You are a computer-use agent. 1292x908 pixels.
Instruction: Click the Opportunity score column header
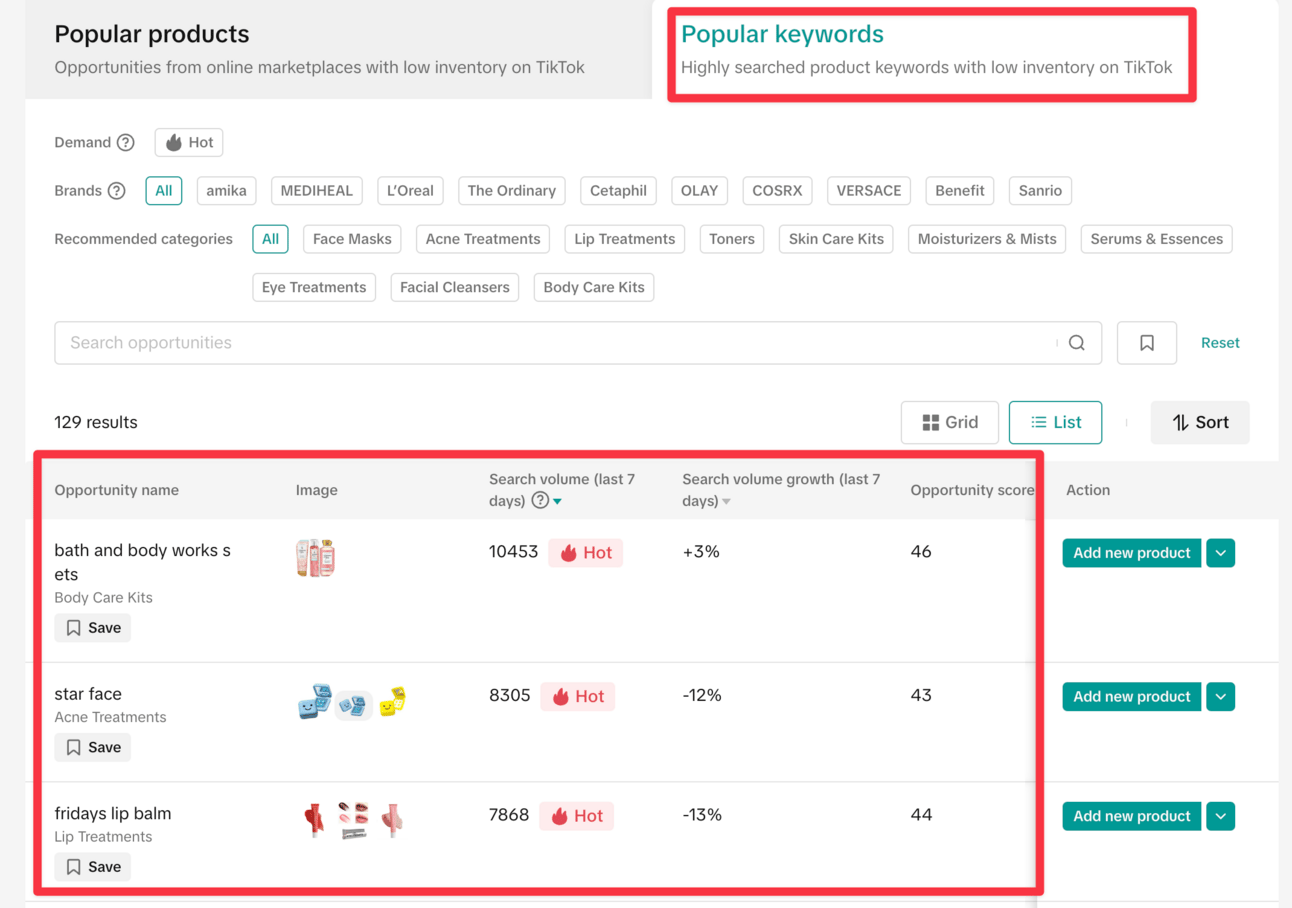(972, 490)
